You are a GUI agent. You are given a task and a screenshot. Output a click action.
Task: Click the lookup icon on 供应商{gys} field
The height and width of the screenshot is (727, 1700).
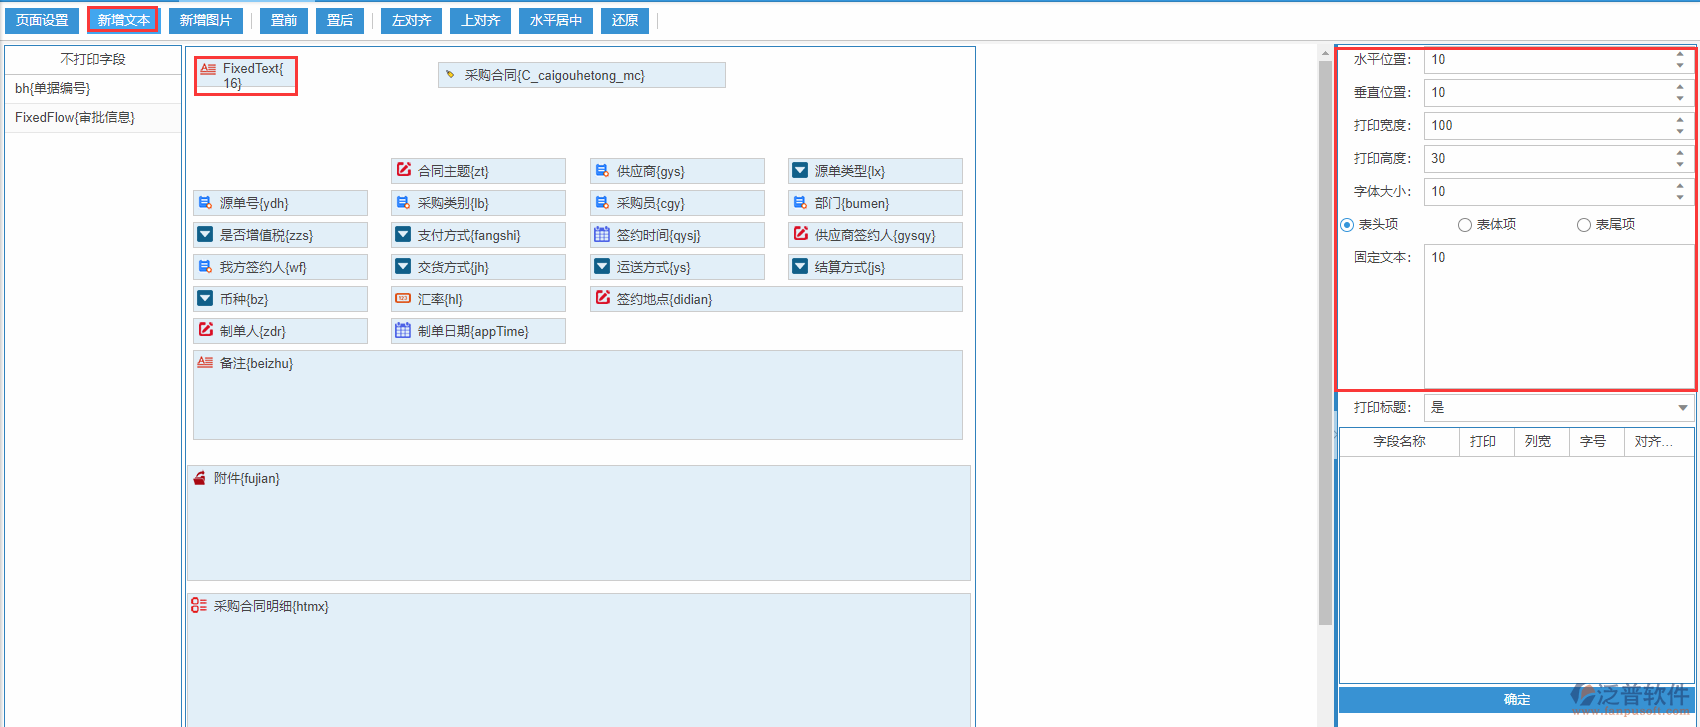tap(602, 170)
